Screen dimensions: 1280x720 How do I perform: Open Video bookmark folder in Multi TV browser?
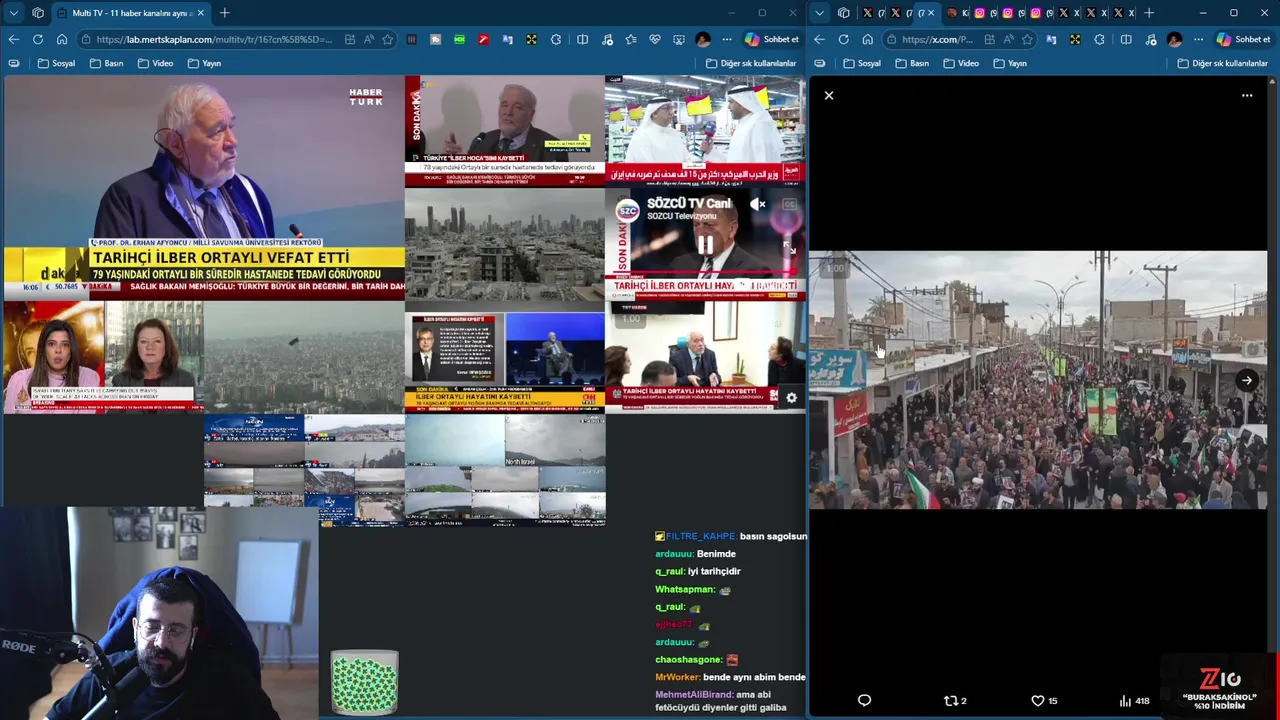point(155,63)
